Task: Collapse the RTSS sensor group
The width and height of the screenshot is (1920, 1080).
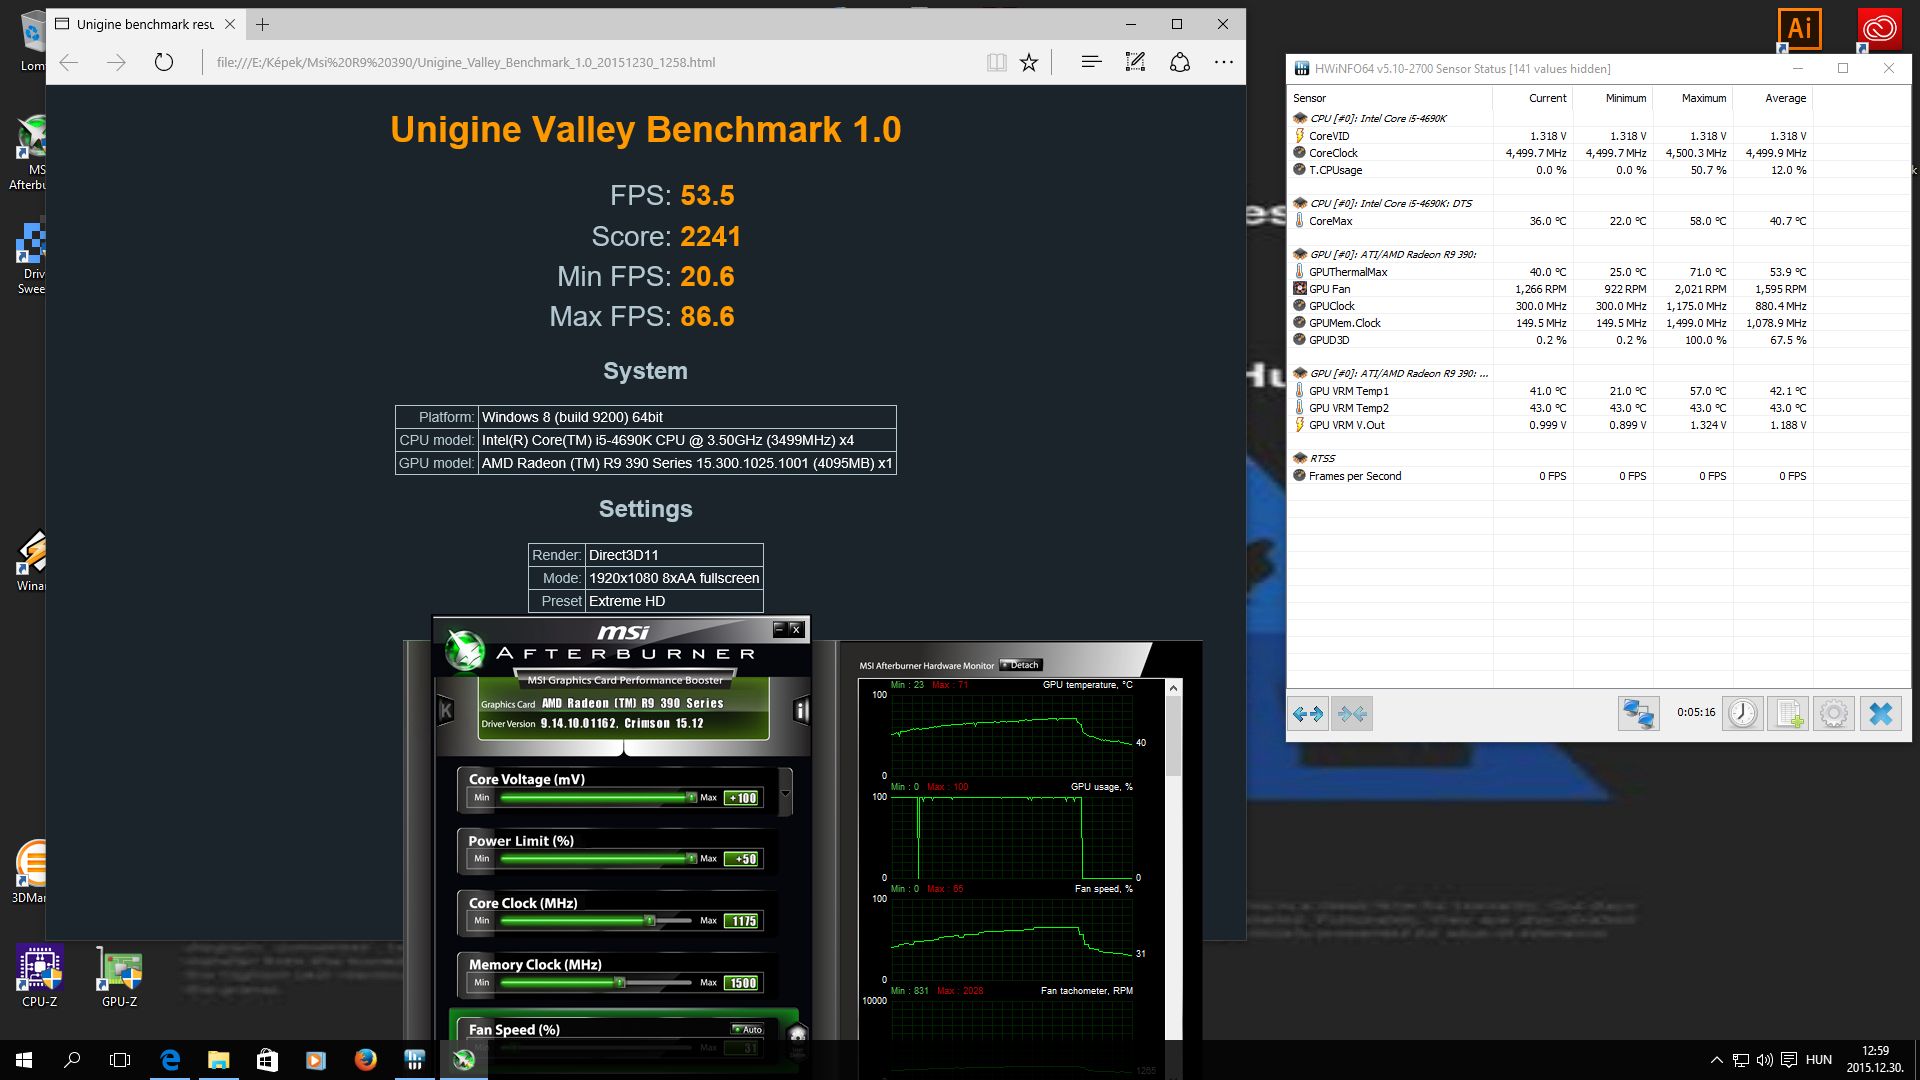Action: tap(1299, 458)
